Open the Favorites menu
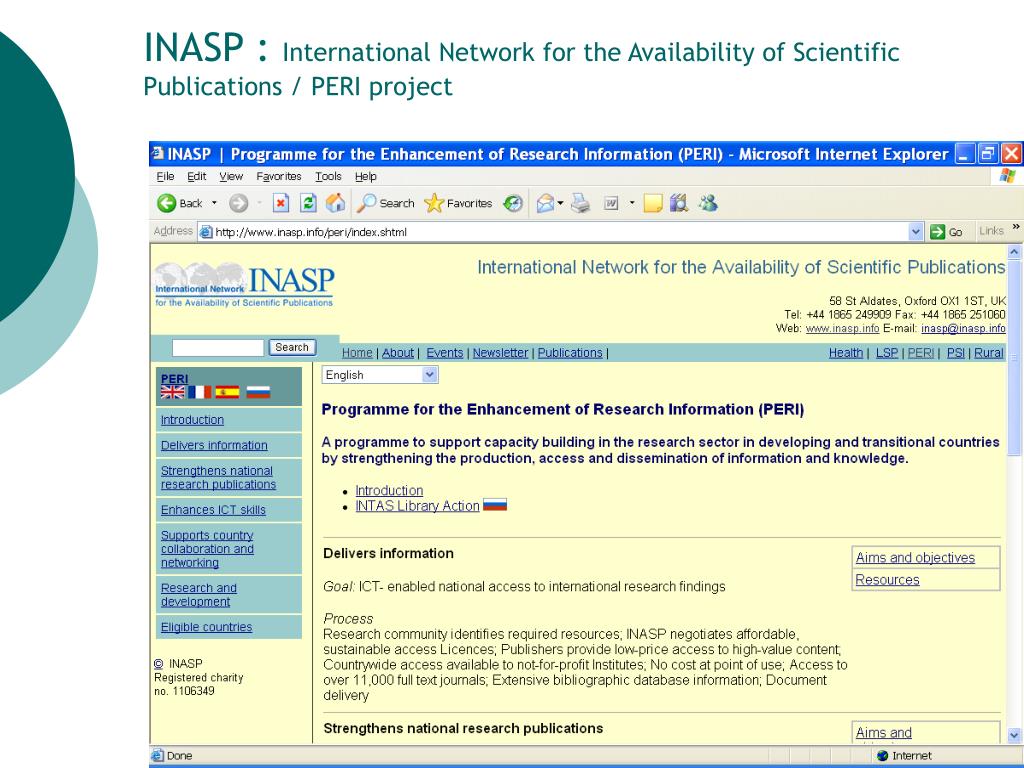1024x768 pixels. coord(279,176)
